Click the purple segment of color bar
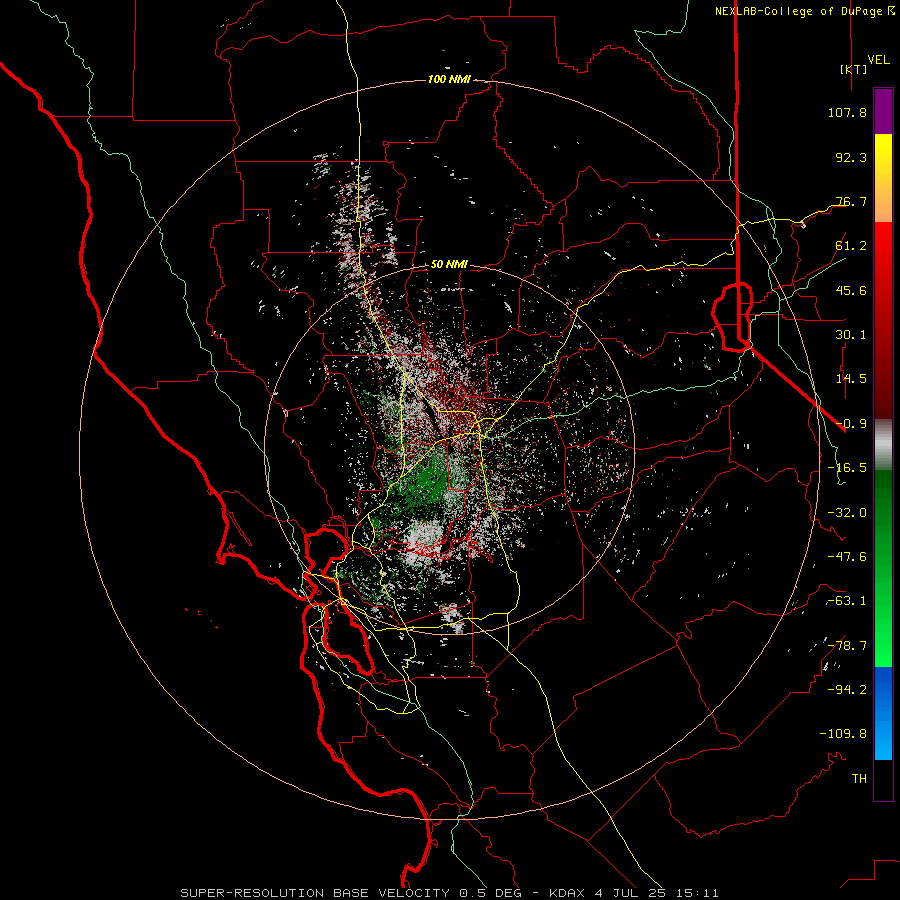Image resolution: width=900 pixels, height=900 pixels. tap(883, 112)
